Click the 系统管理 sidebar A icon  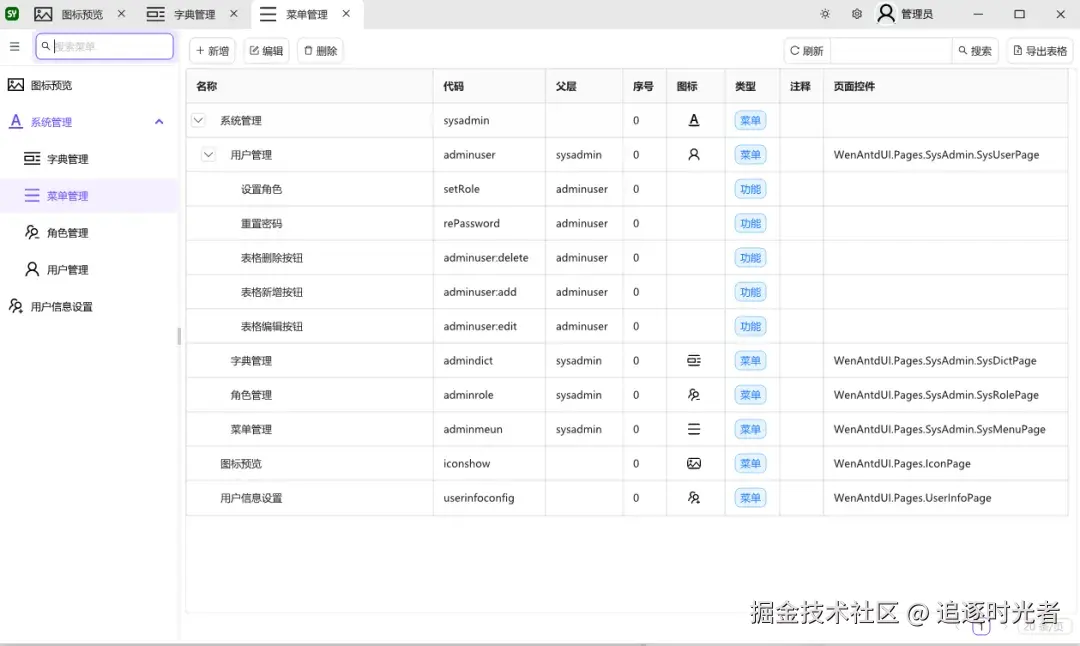click(16, 122)
